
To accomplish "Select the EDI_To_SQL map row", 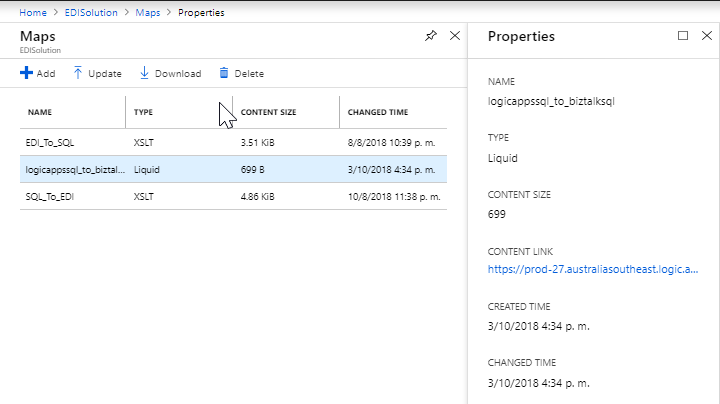I will pyautogui.click(x=233, y=142).
